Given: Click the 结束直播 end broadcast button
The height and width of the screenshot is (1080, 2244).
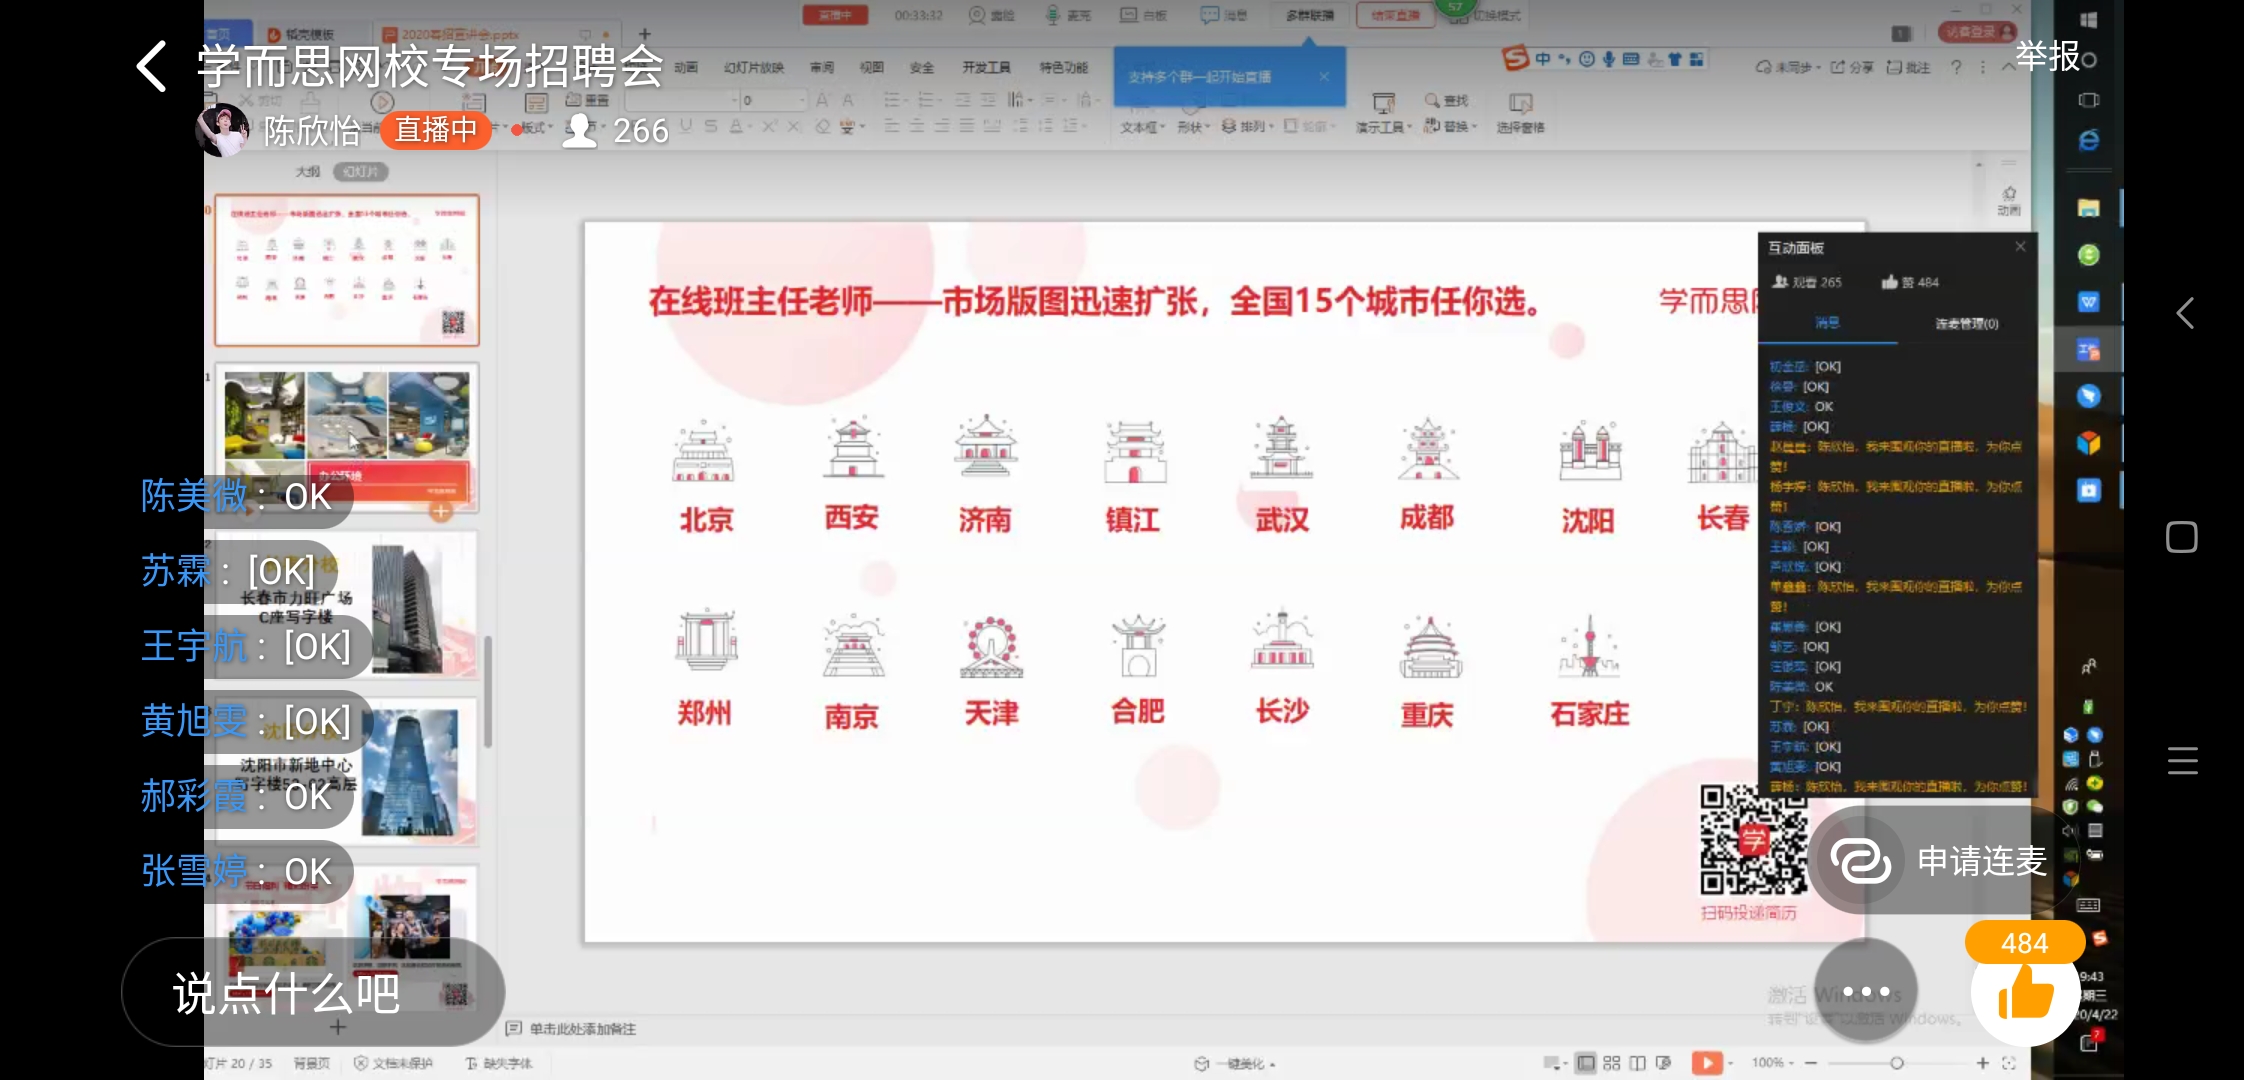Looking at the screenshot, I should click(x=1395, y=16).
